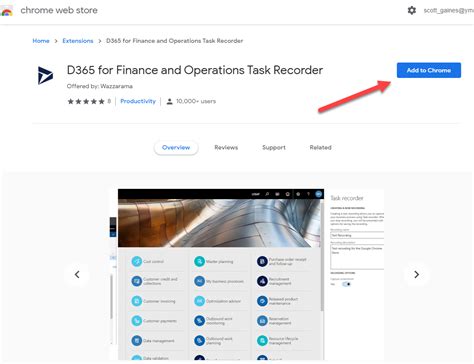Click the Recruitment management tile icon
Screen dimensions: 474x364
(262, 281)
